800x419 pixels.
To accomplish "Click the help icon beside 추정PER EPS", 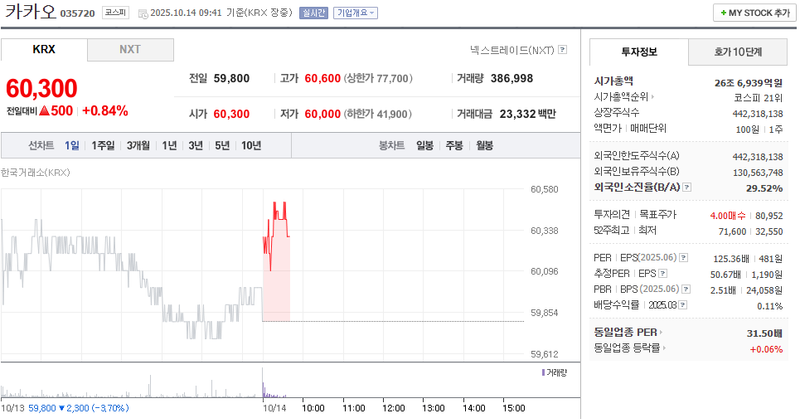I will pyautogui.click(x=664, y=273).
